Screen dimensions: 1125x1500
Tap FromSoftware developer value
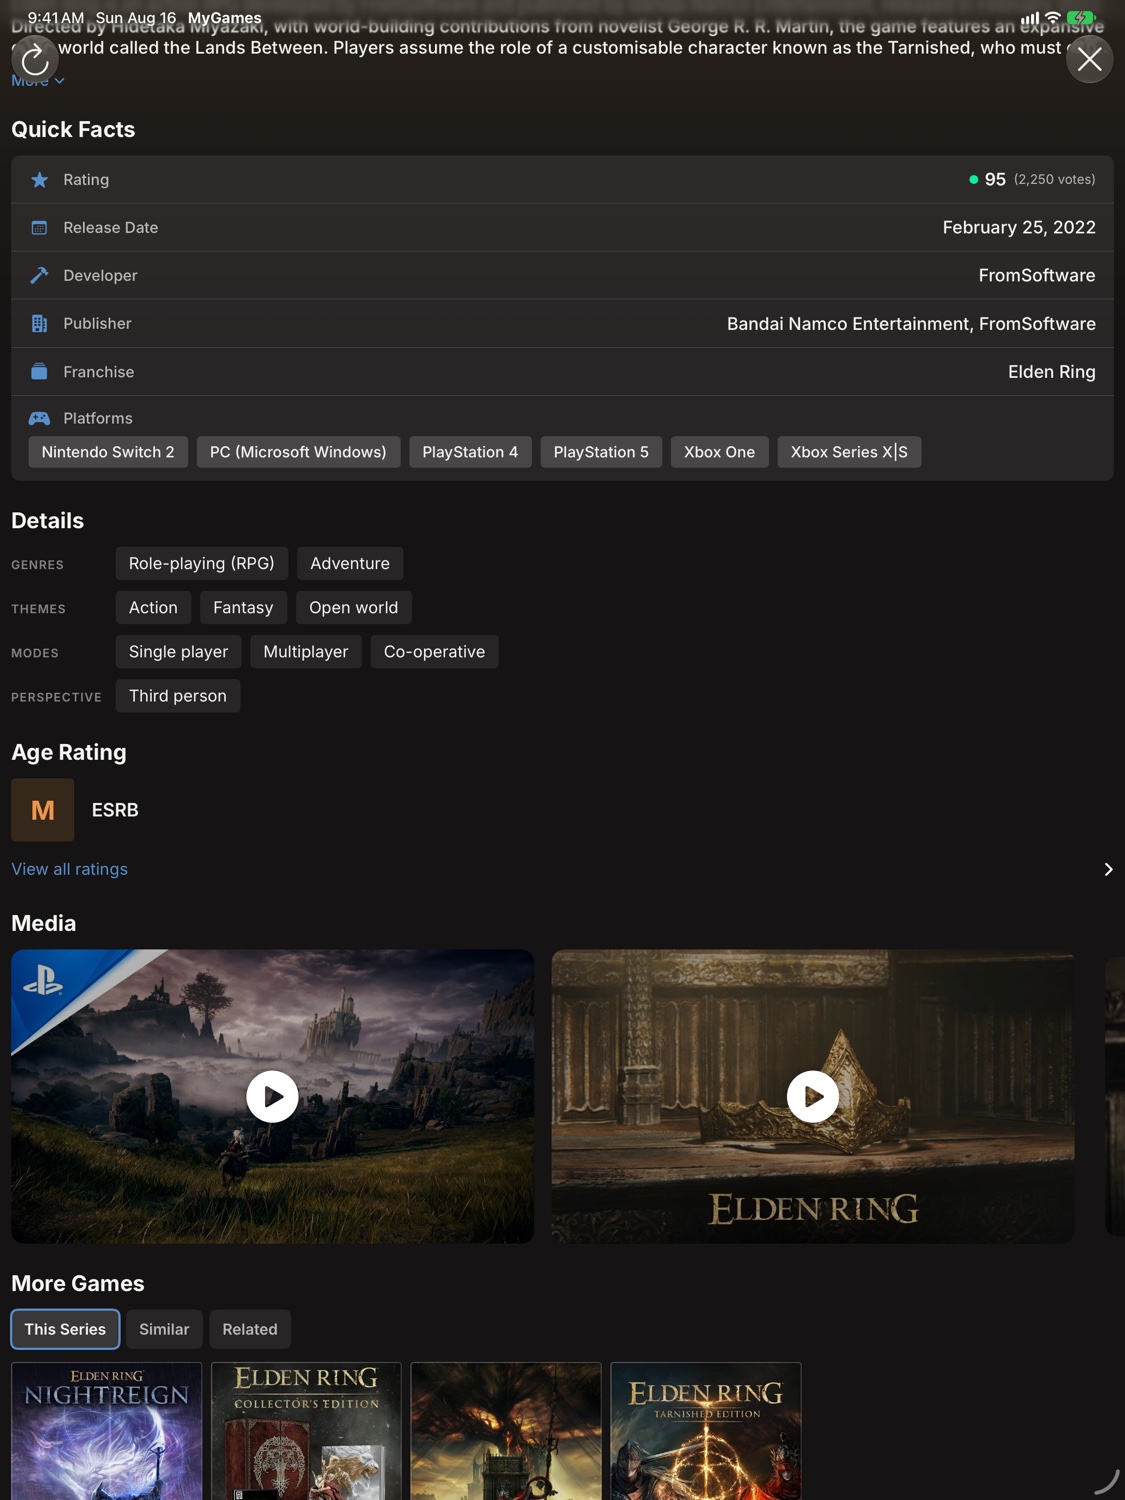pyautogui.click(x=1036, y=275)
